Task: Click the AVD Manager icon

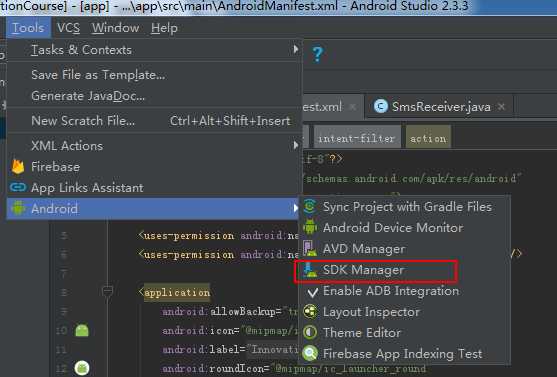Action: pyautogui.click(x=310, y=248)
